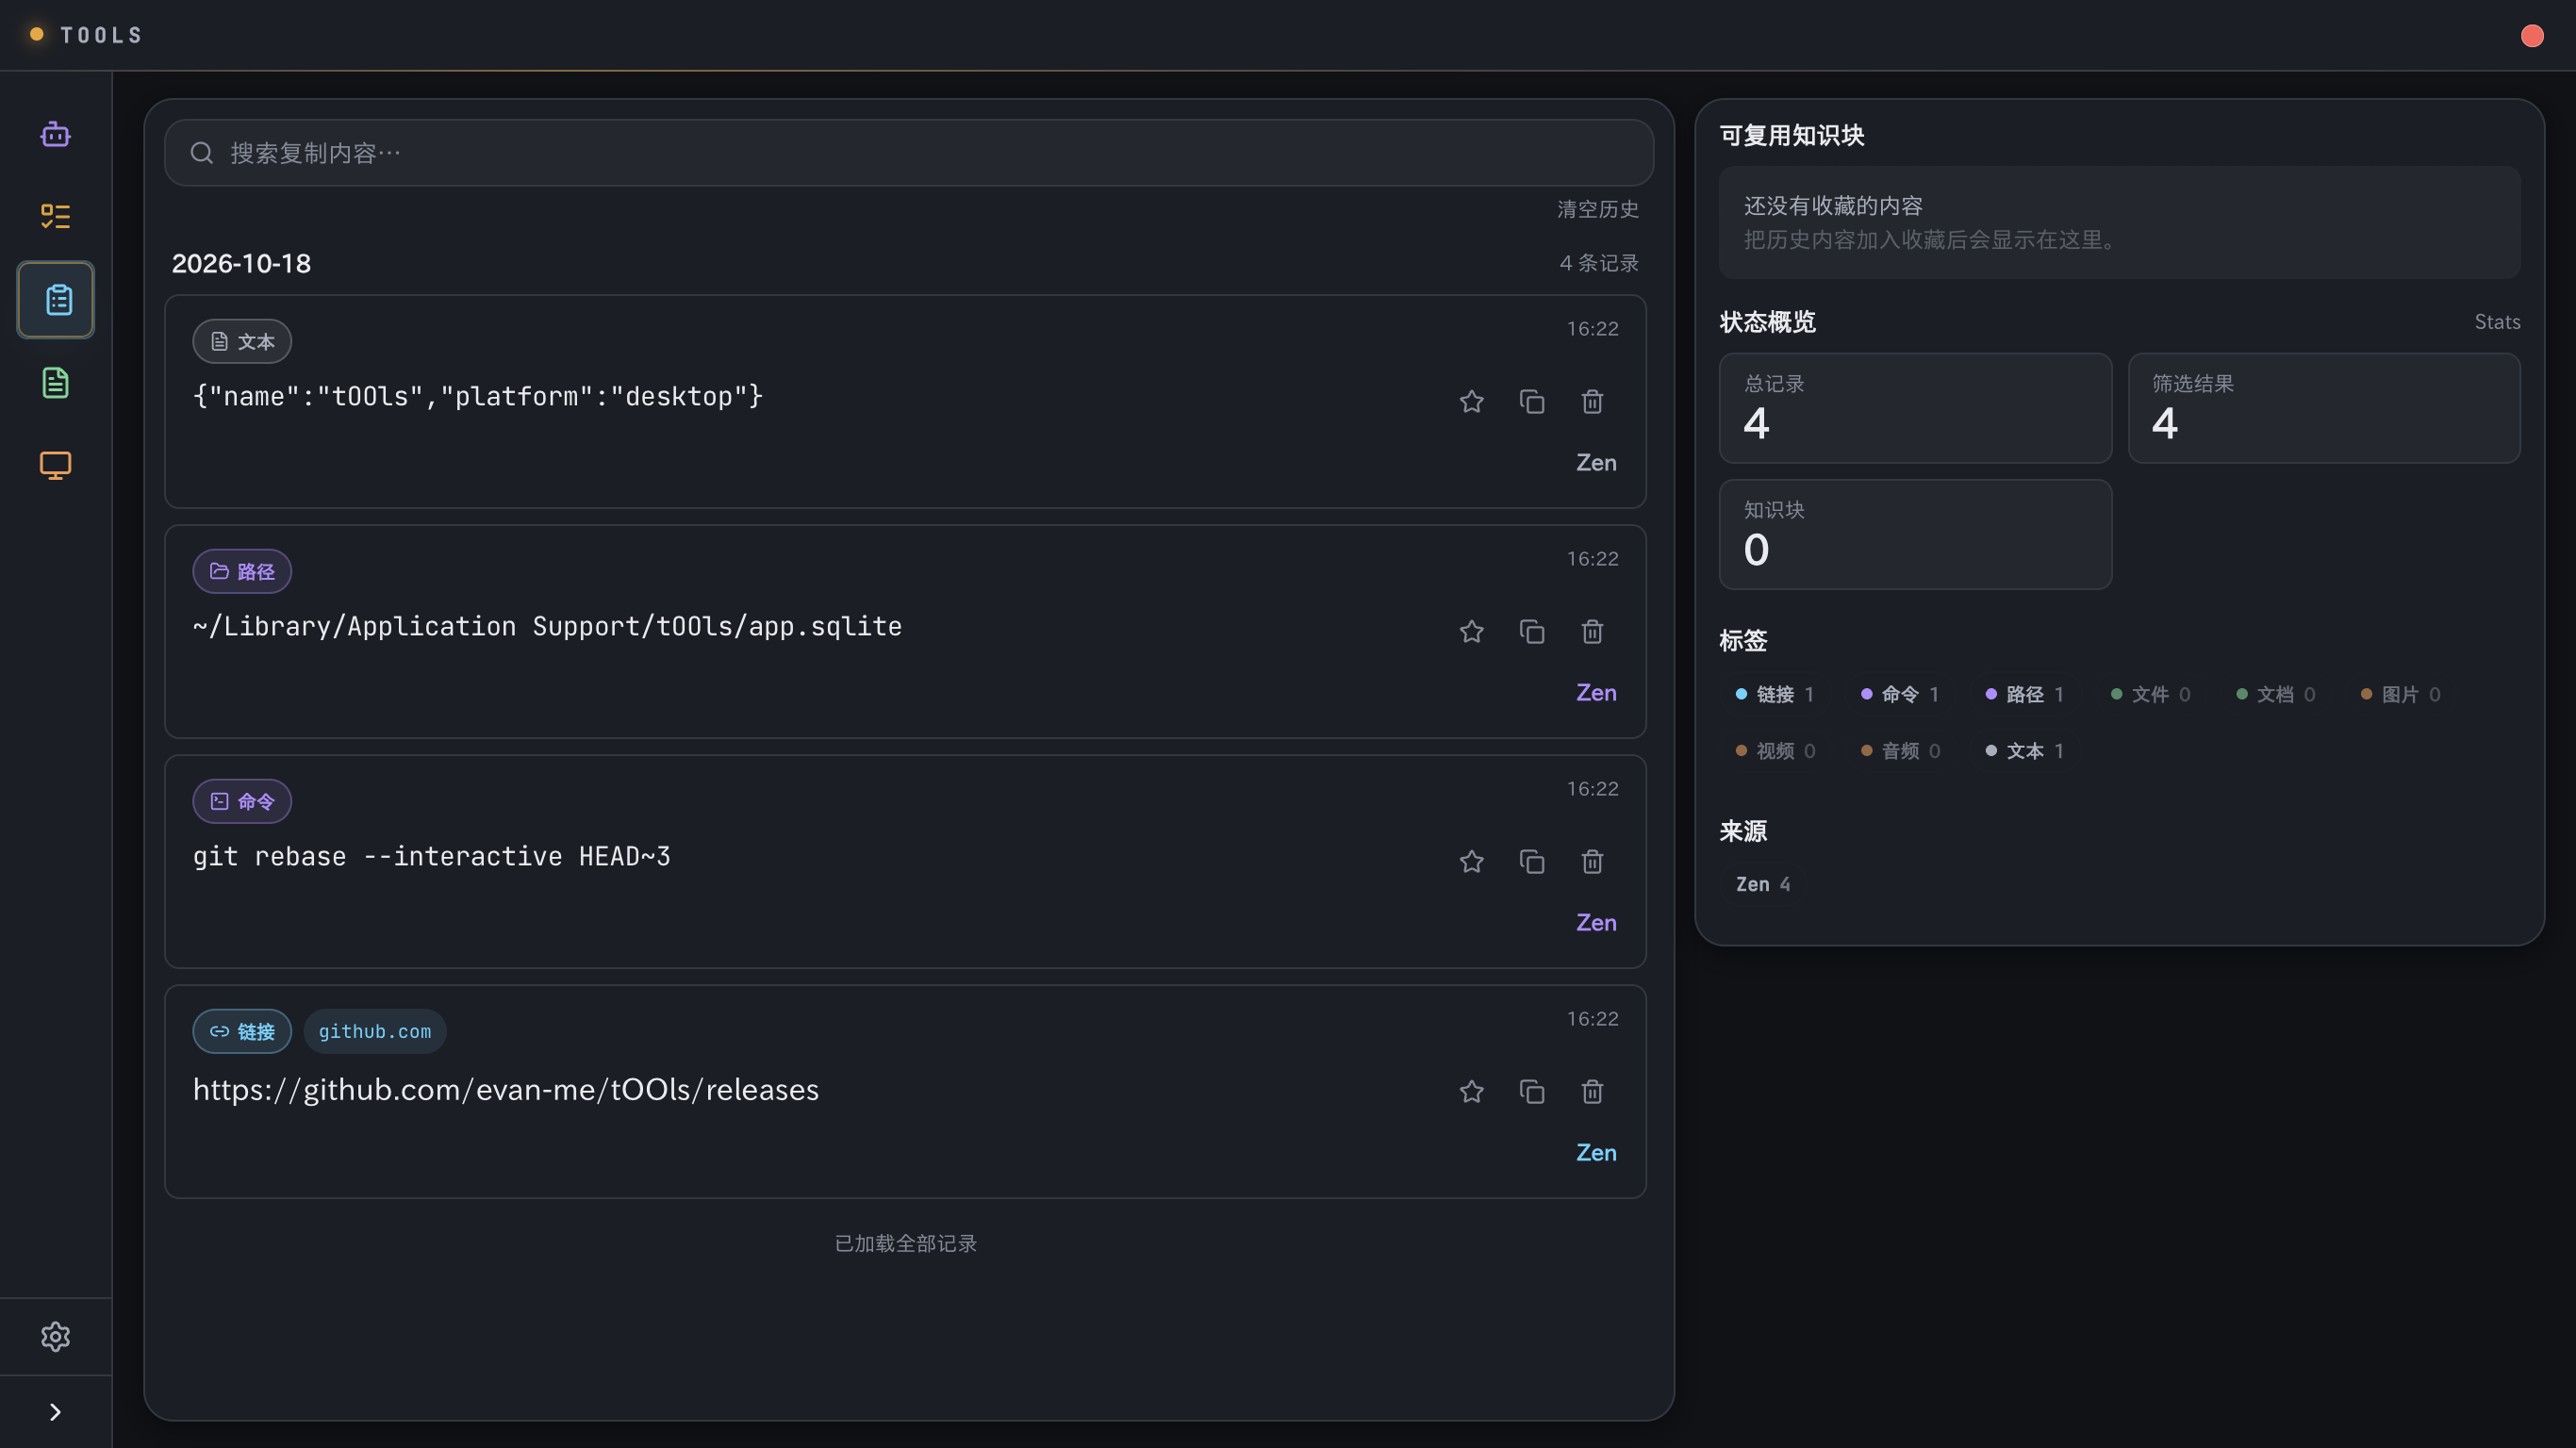The height and width of the screenshot is (1448, 2576).
Task: Click the 清空历史 clear history button
Action: pyautogui.click(x=1597, y=209)
